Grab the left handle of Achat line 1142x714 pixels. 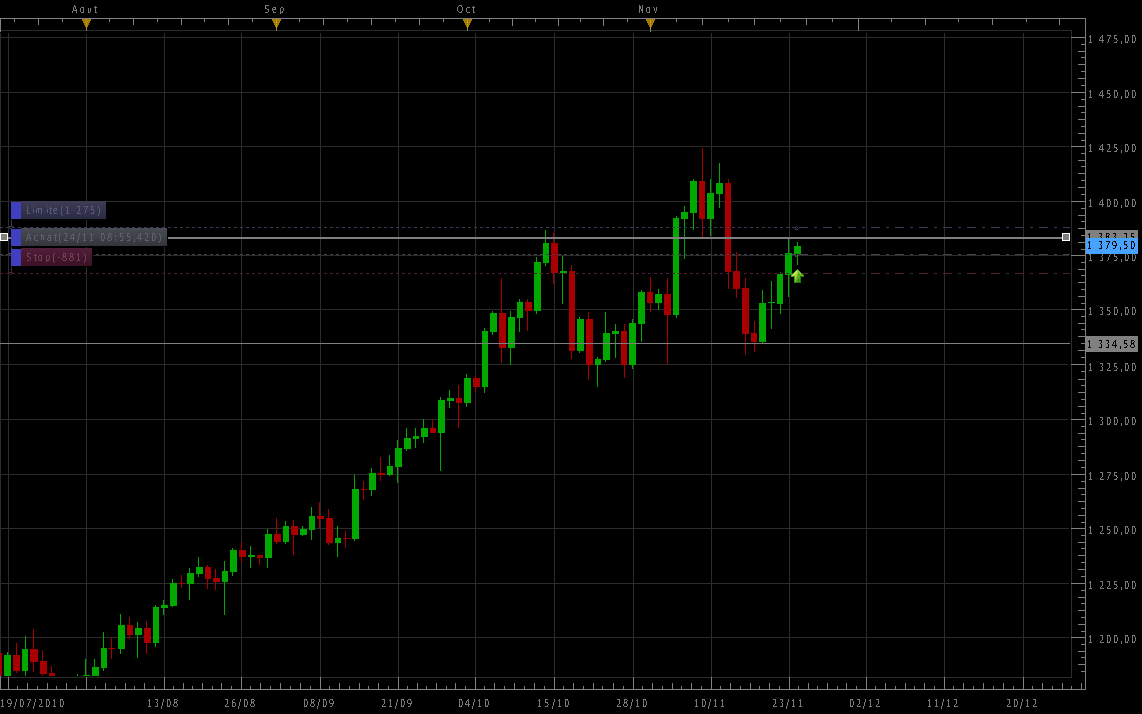coord(4,237)
